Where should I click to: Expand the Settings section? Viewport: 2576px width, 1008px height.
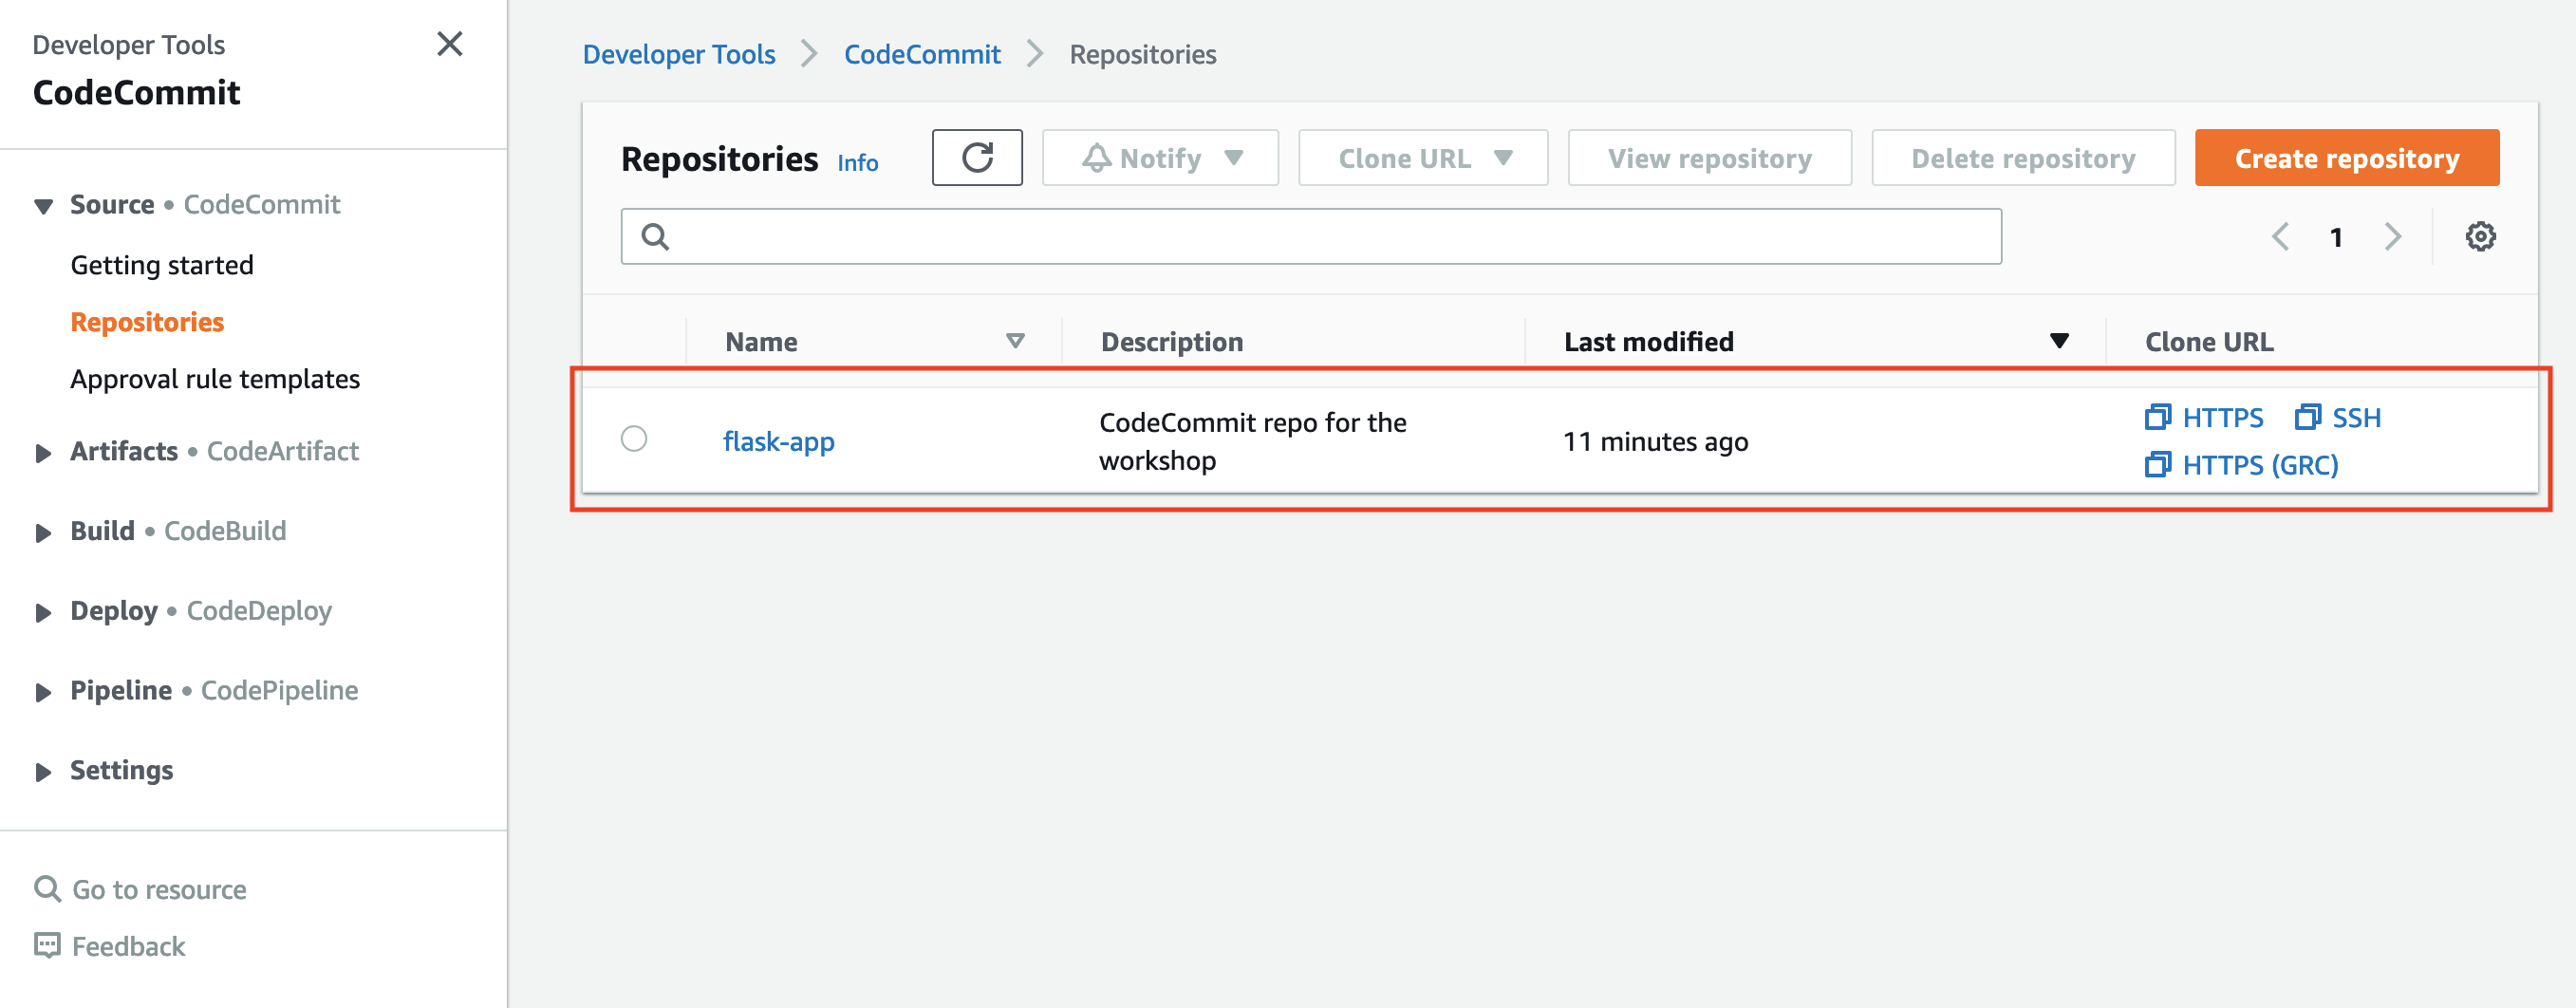[x=43, y=772]
